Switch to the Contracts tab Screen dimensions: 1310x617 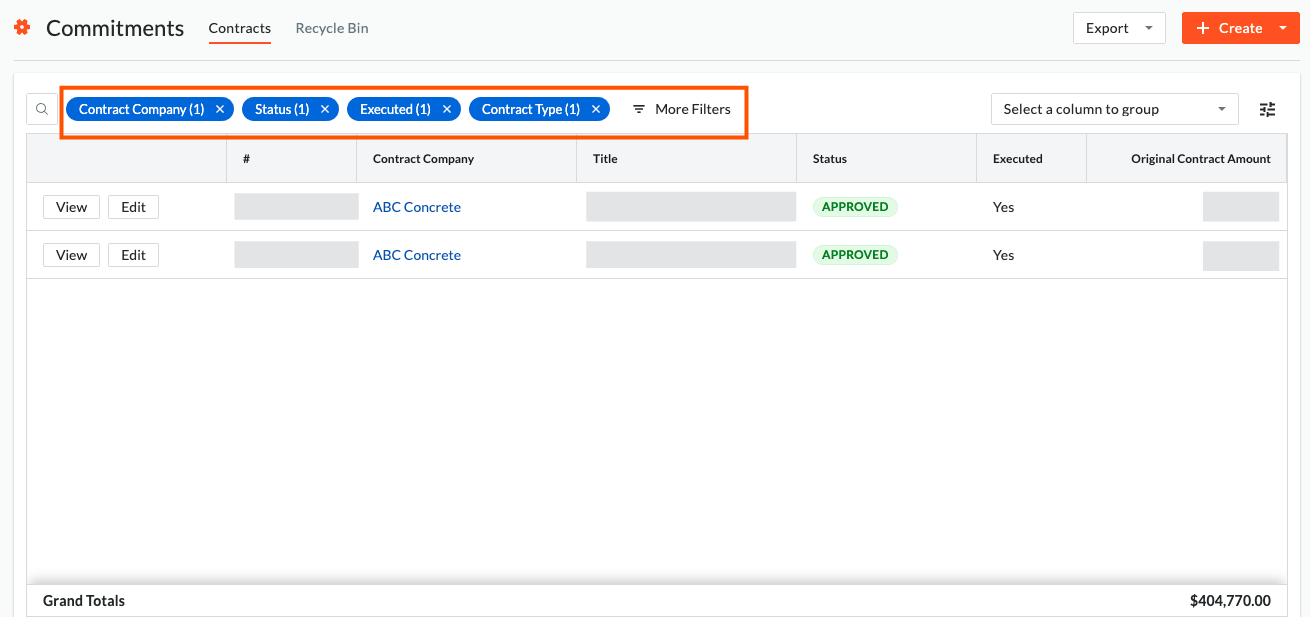[x=239, y=28]
